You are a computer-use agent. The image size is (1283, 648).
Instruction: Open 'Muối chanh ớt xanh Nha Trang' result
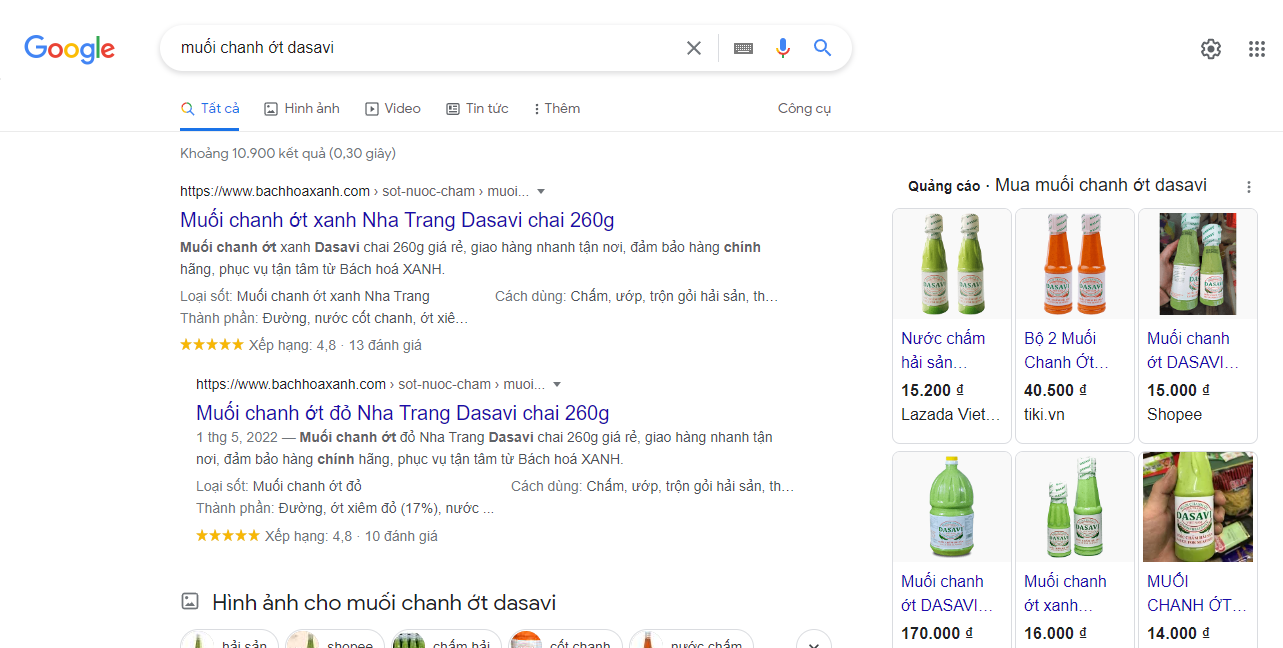397,220
